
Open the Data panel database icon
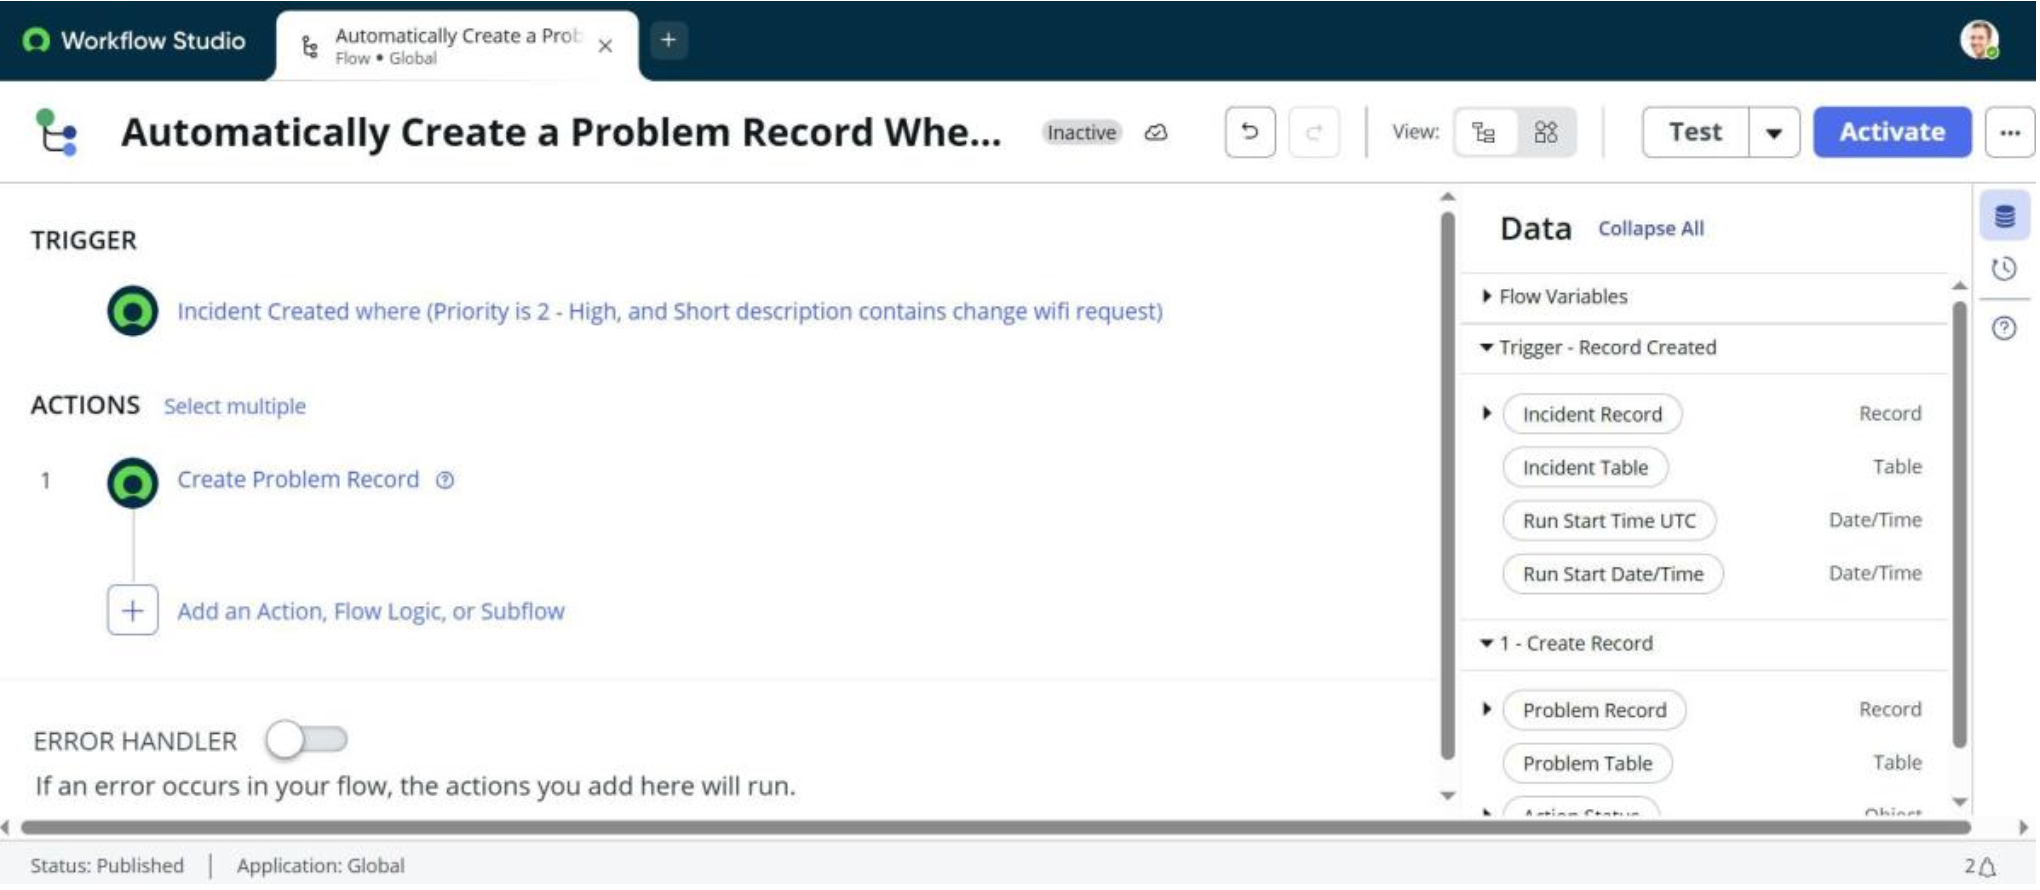coord(2005,216)
